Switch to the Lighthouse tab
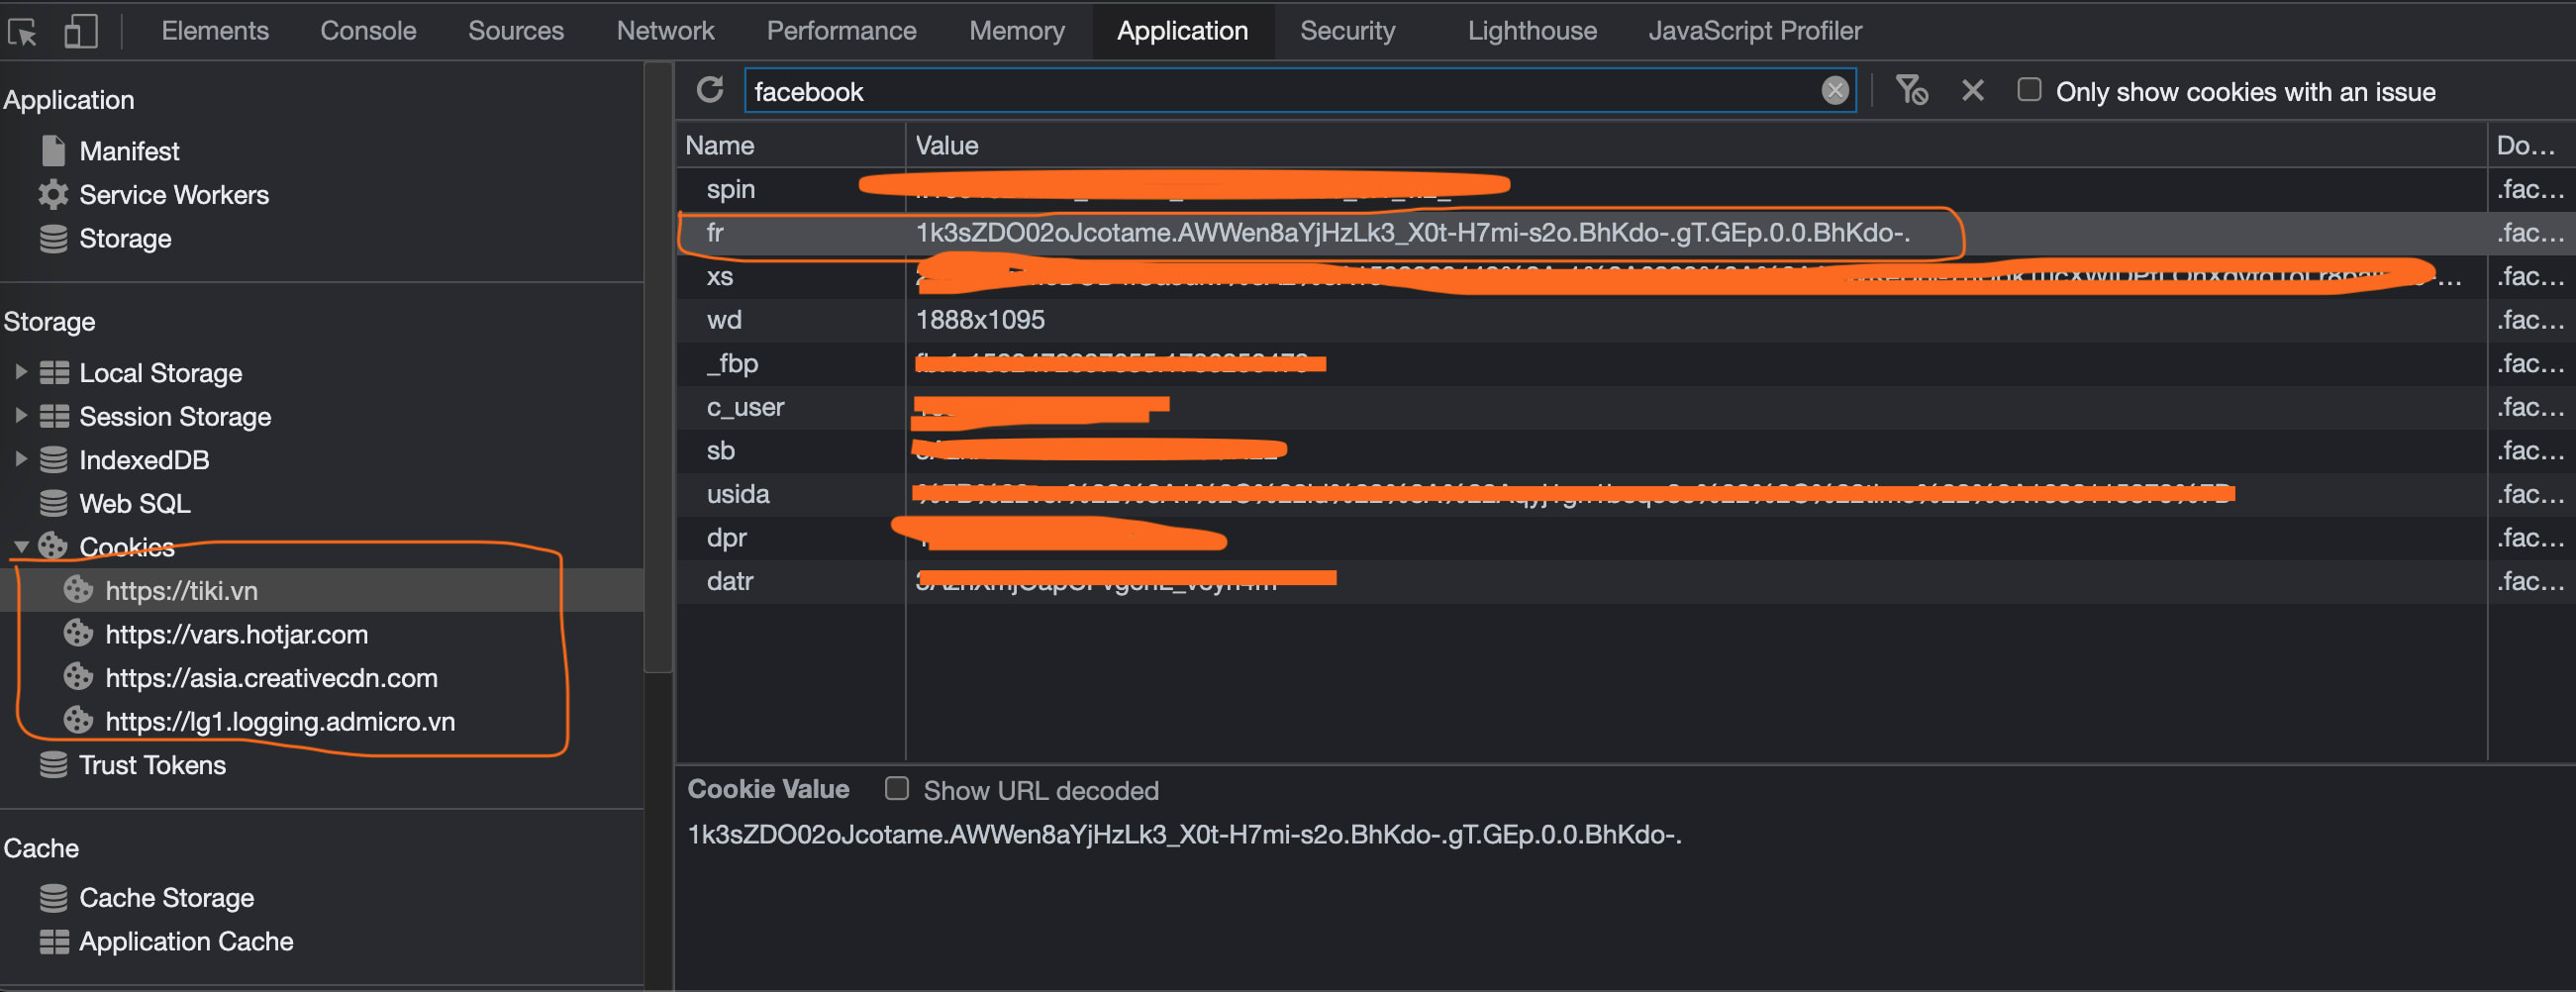The height and width of the screenshot is (992, 2576). (1531, 31)
